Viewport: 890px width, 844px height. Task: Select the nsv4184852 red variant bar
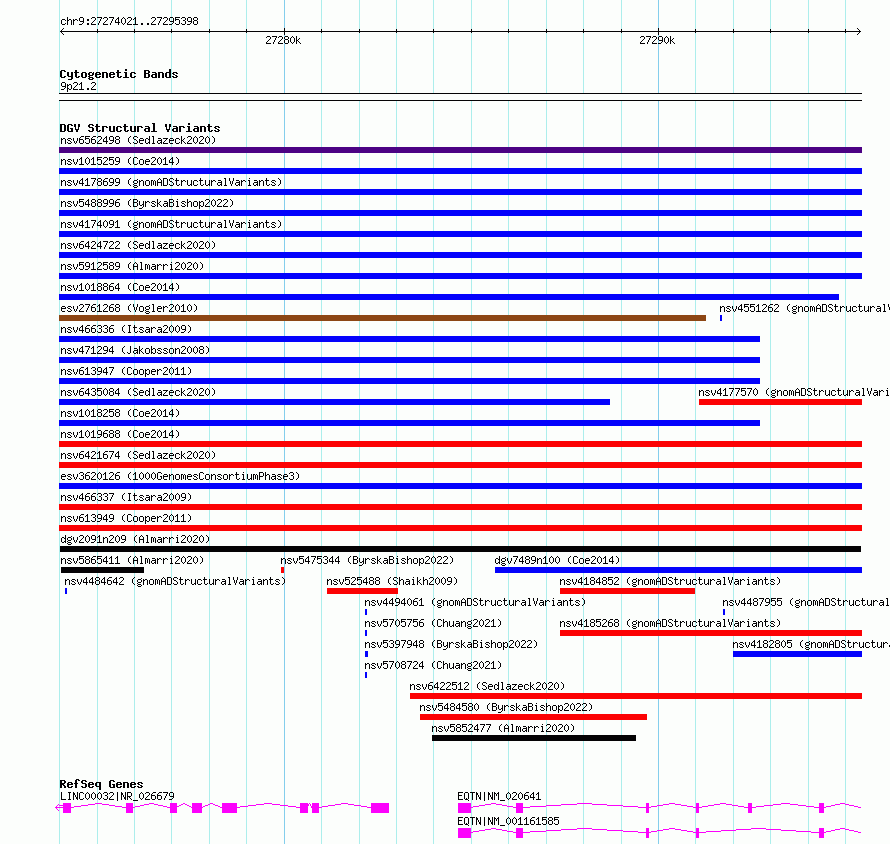pyautogui.click(x=627, y=591)
